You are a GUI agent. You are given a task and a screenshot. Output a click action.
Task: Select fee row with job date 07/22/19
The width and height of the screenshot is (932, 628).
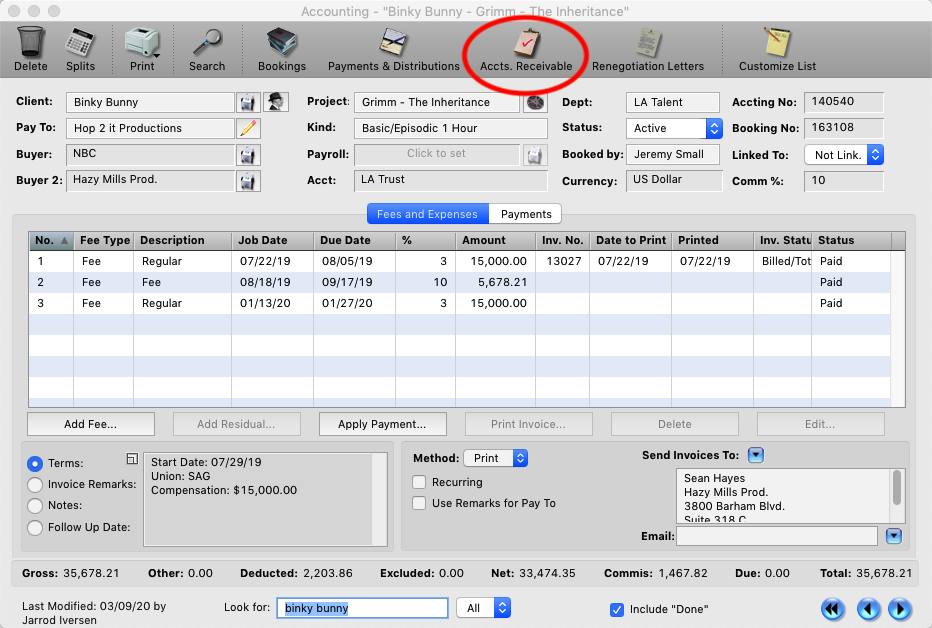[x=459, y=261]
